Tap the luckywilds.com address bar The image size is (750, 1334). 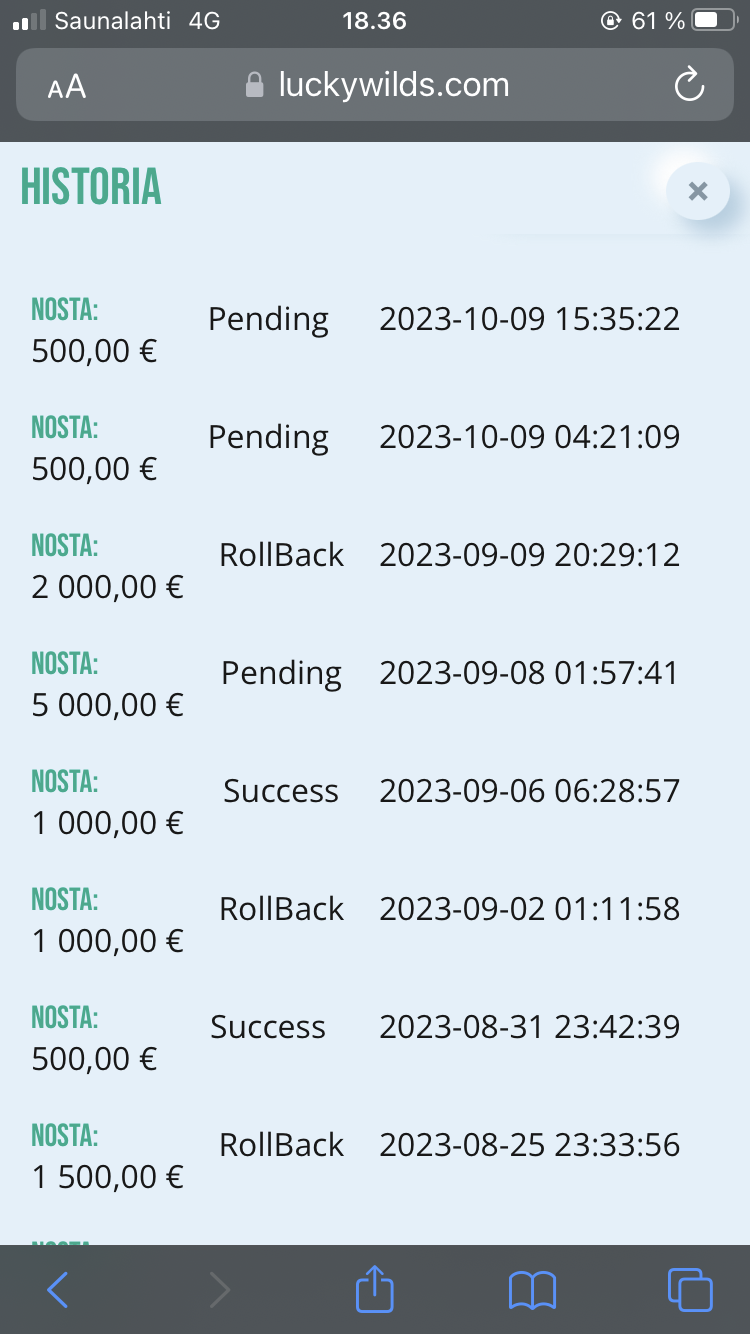(x=375, y=85)
